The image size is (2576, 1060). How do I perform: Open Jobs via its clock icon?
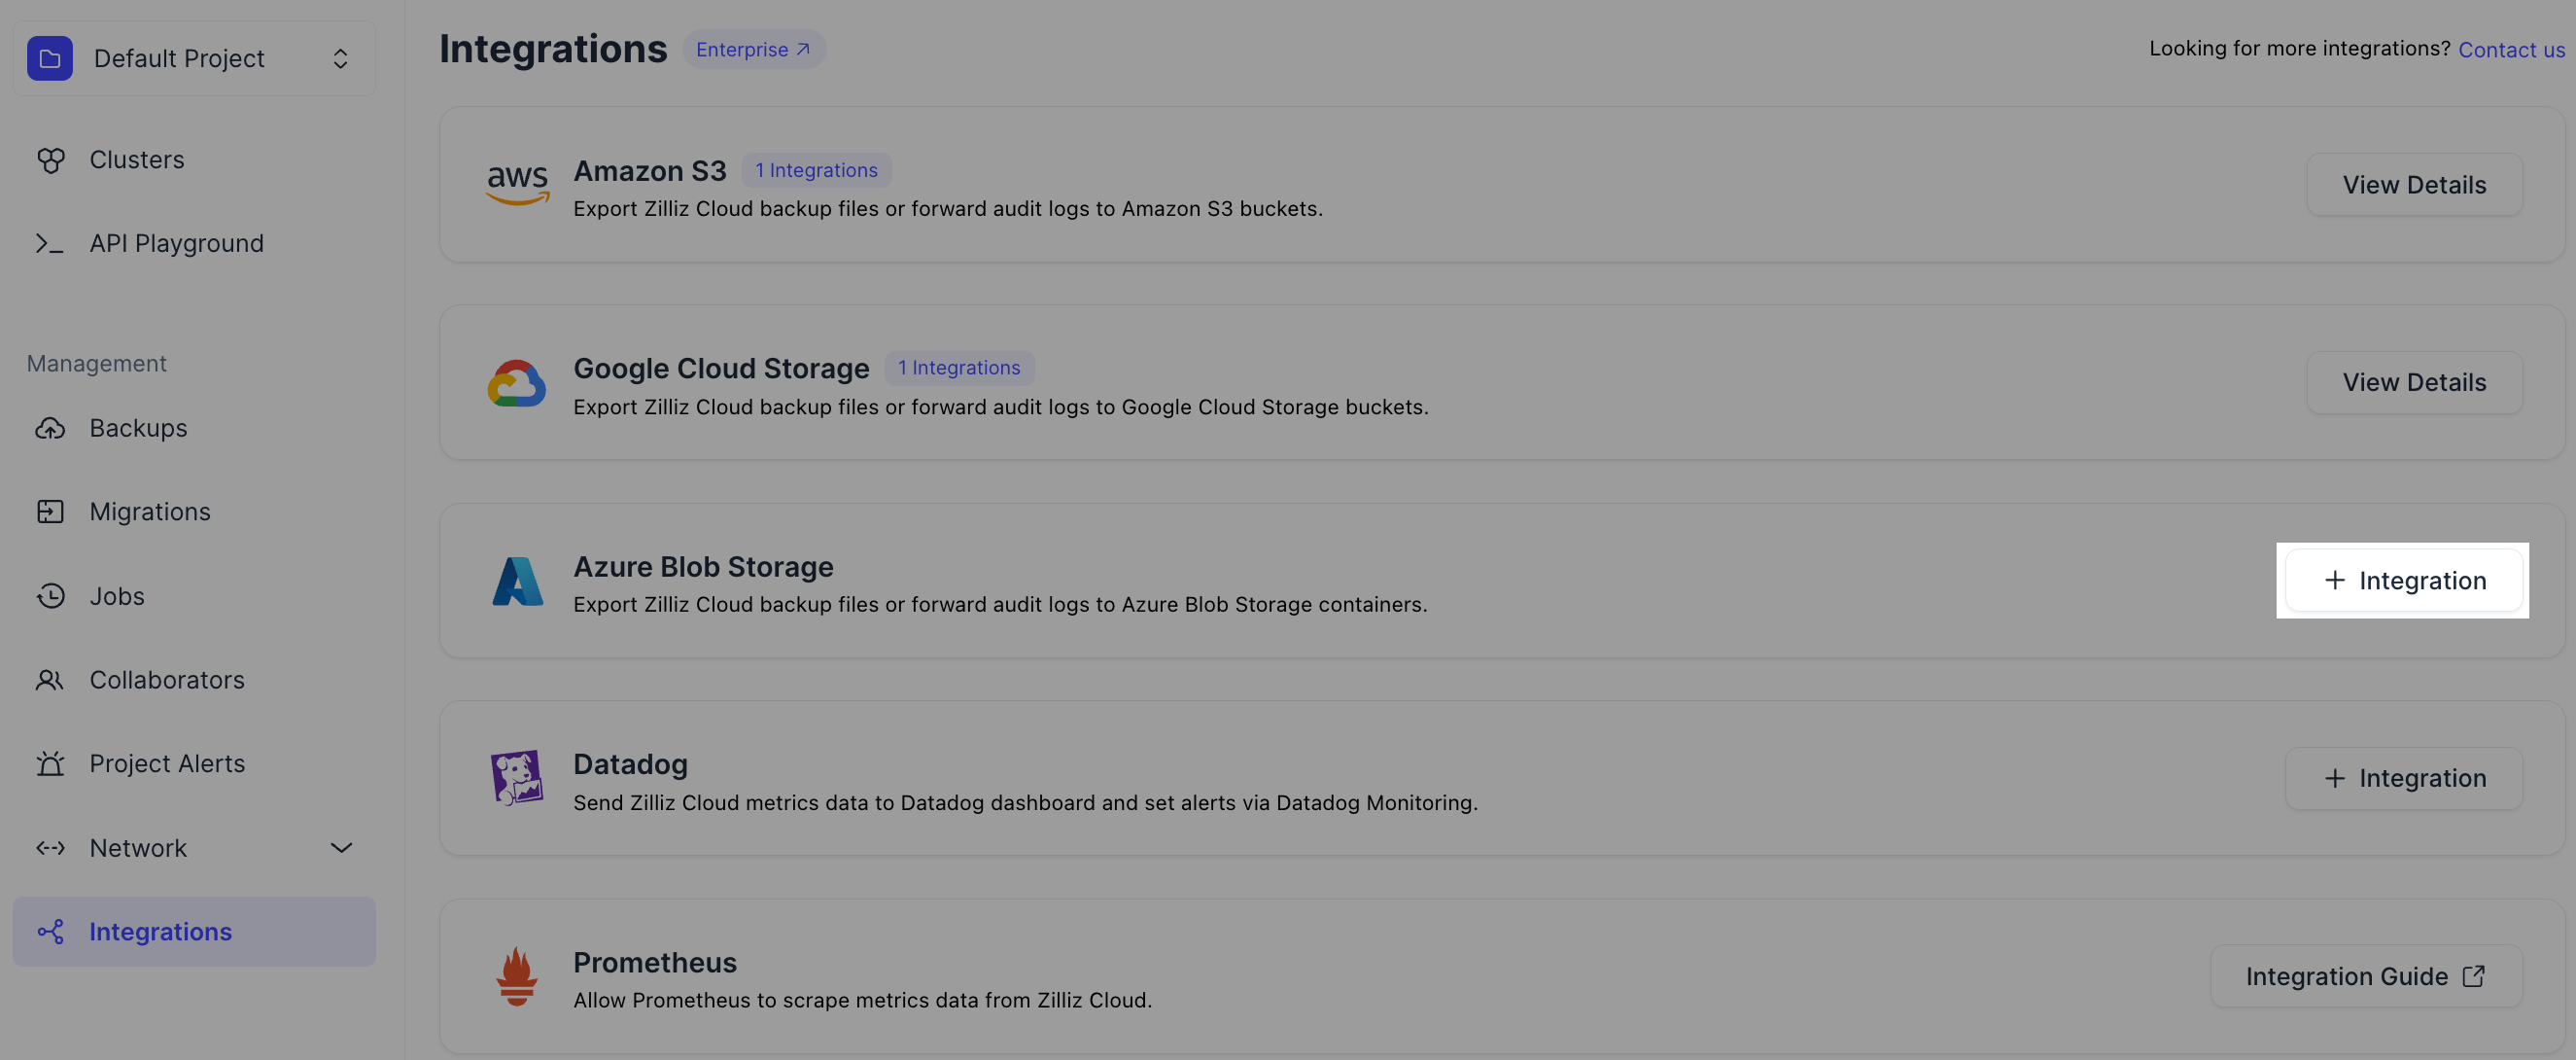50,596
